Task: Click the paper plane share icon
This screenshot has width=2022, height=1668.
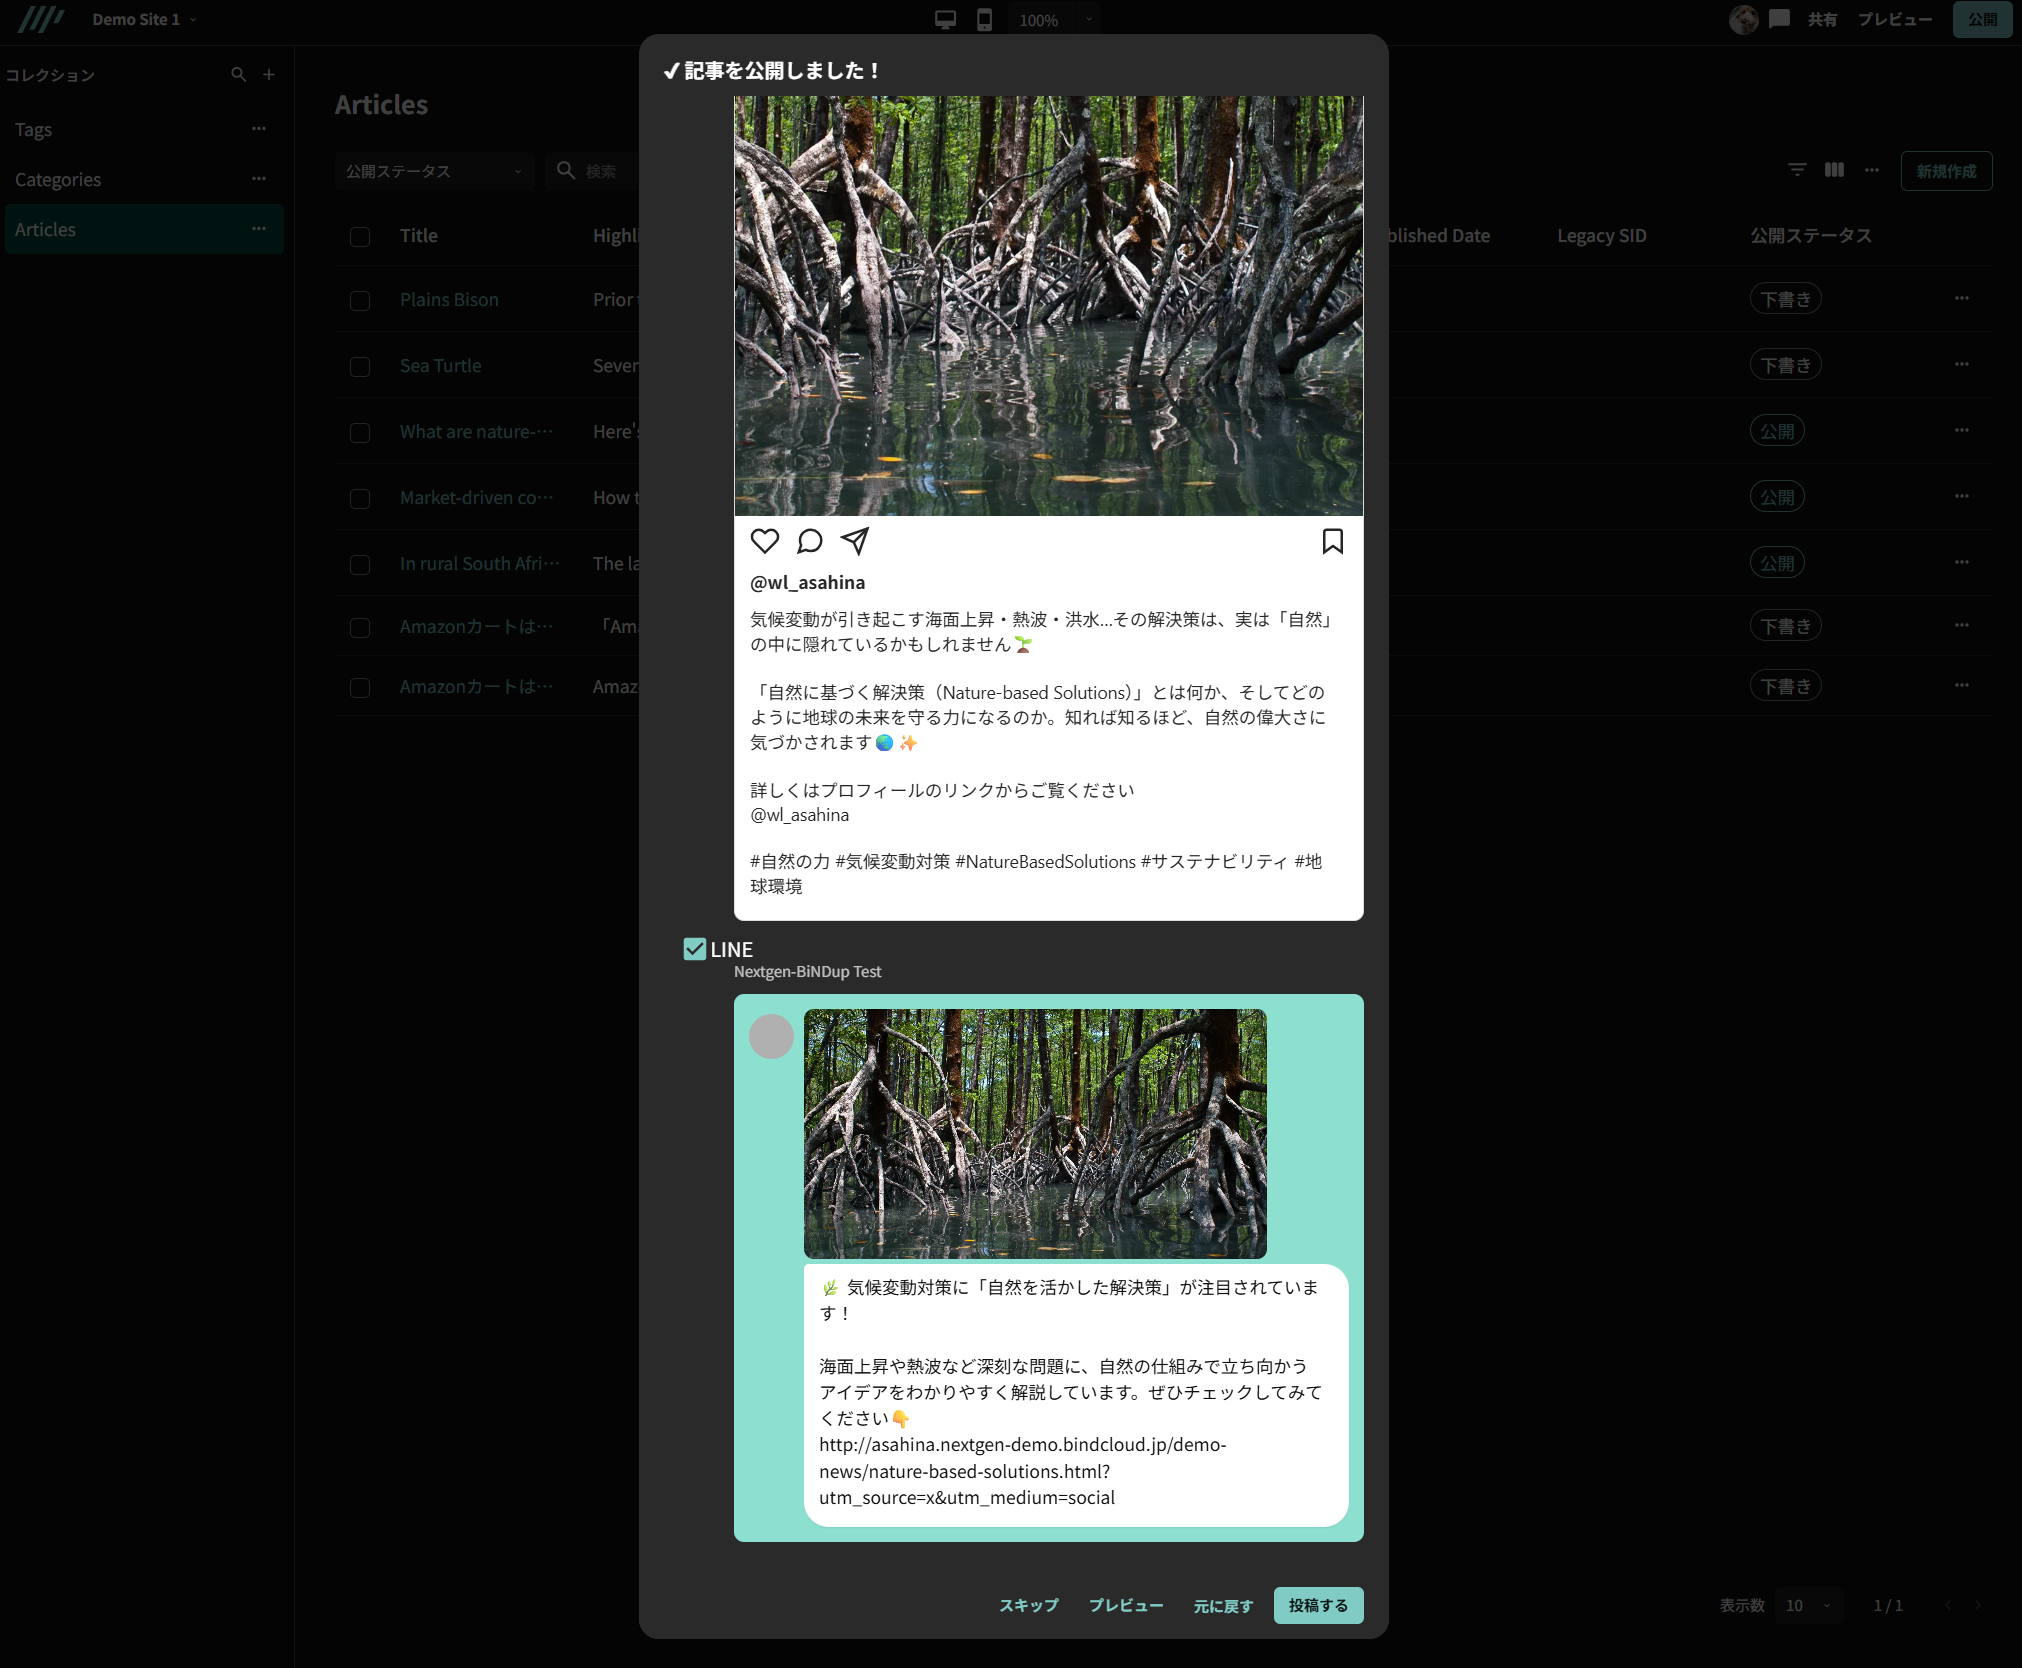Action: pos(855,541)
